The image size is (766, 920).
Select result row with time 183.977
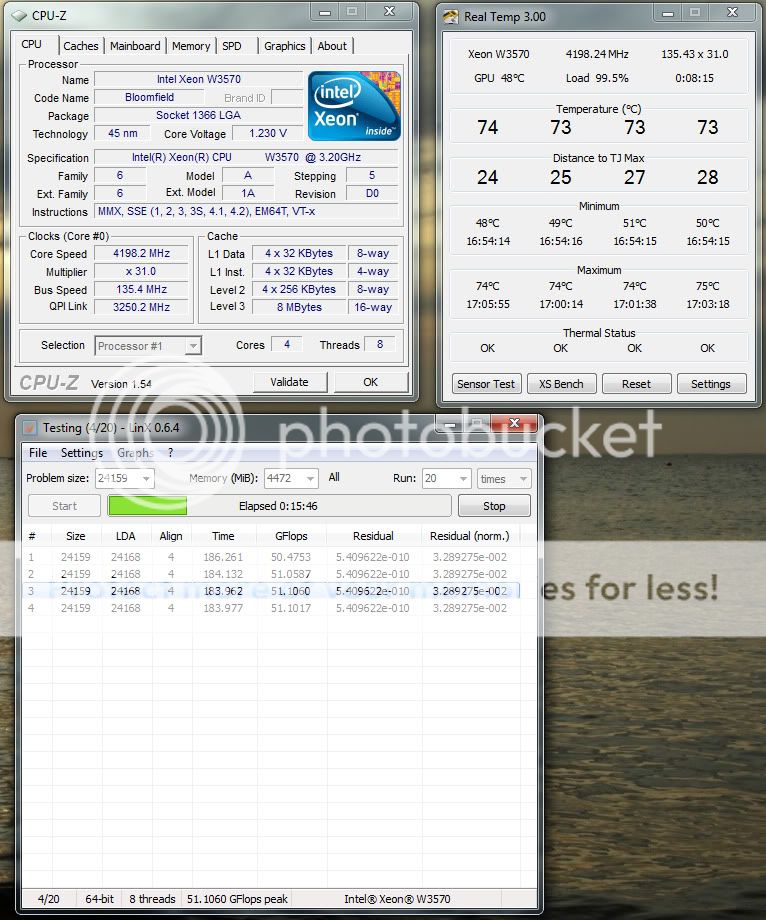coord(271,608)
